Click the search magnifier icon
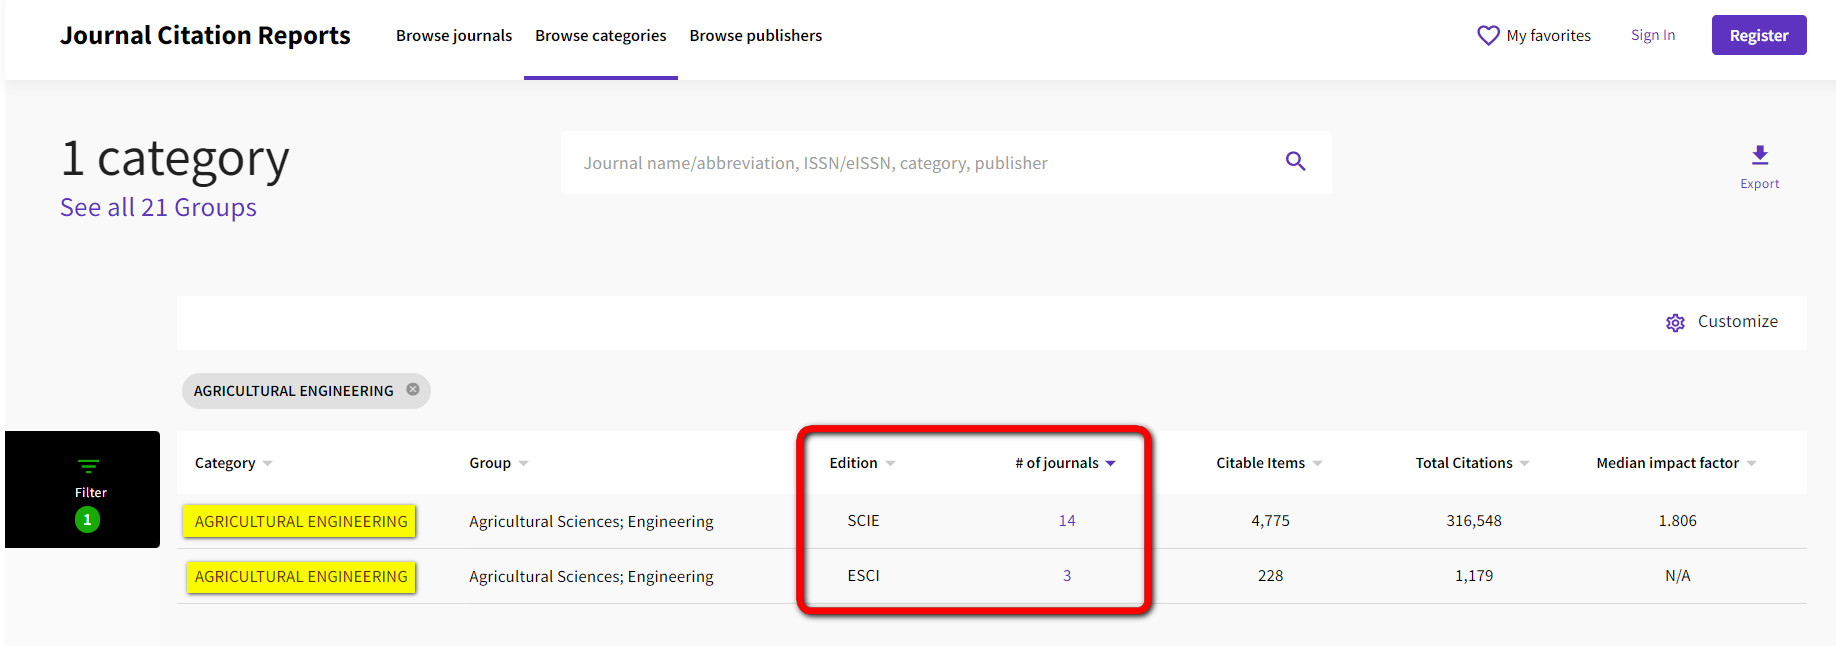1836x646 pixels. [x=1295, y=161]
